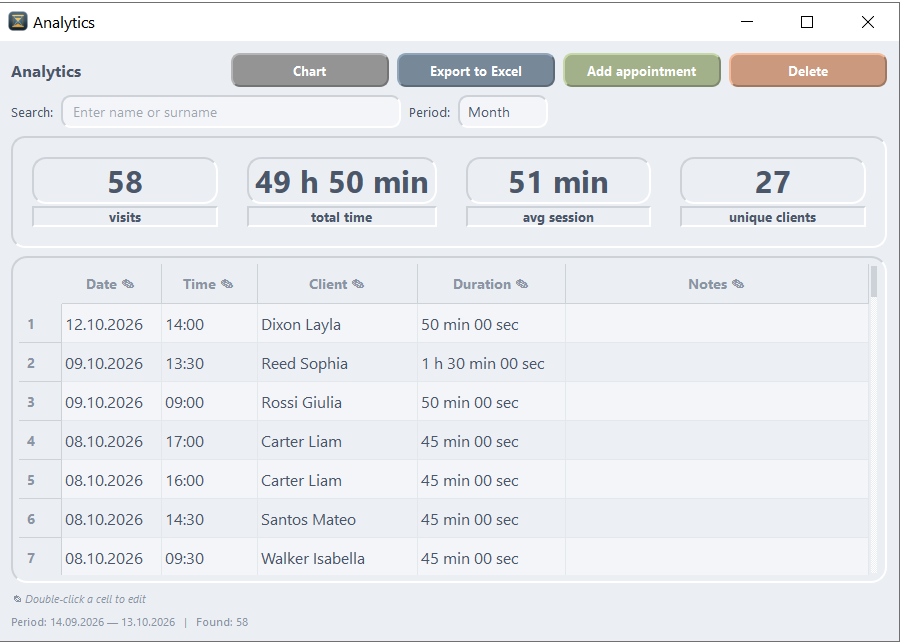900x644 pixels.
Task: Click Carter Liam in the 17:00 row
Action: coord(338,441)
